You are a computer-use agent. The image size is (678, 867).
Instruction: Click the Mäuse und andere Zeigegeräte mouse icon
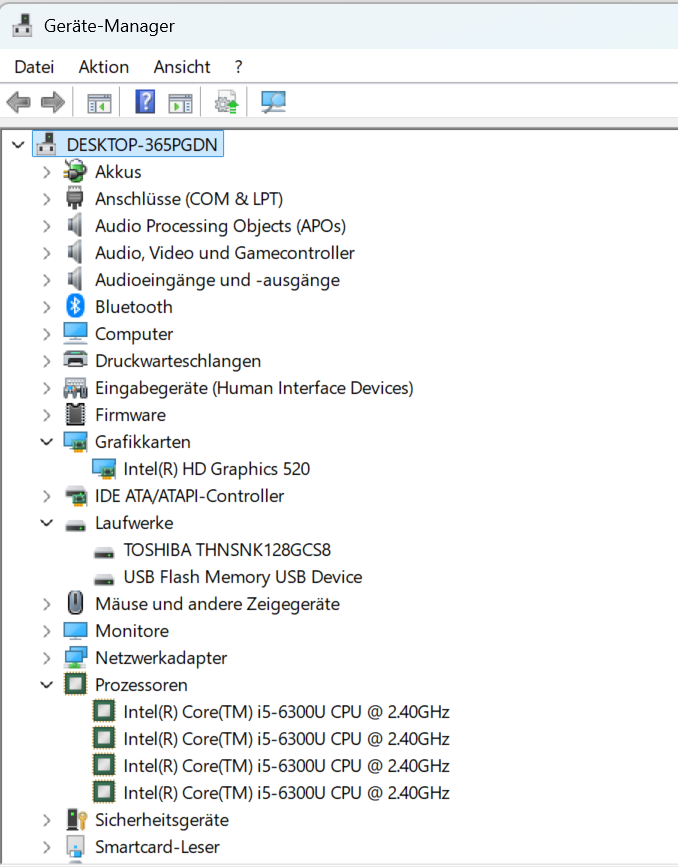coord(75,603)
